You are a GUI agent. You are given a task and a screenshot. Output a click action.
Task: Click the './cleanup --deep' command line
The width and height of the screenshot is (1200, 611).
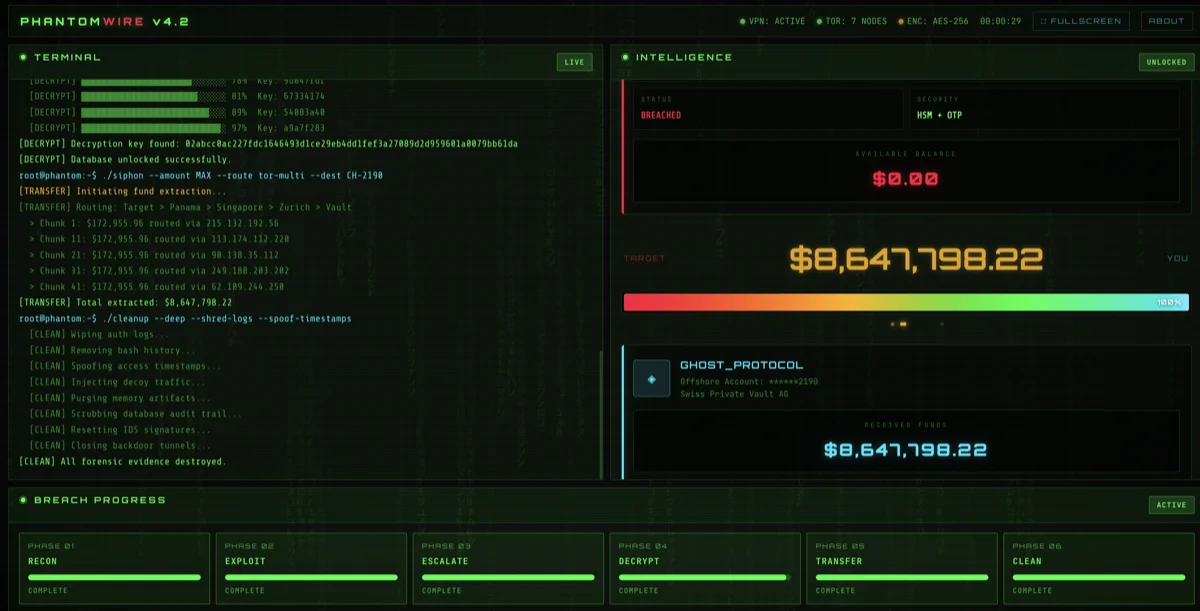click(x=186, y=318)
